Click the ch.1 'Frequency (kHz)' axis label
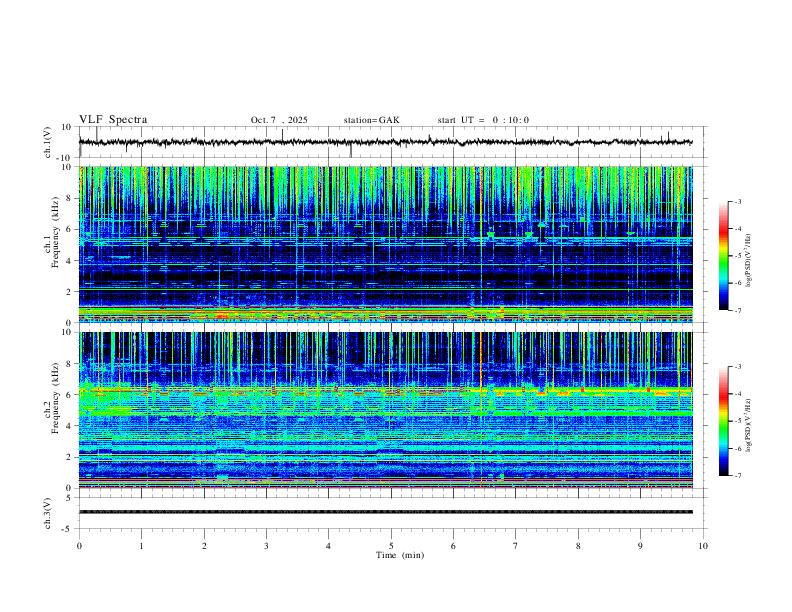The height and width of the screenshot is (612, 792). (x=56, y=233)
